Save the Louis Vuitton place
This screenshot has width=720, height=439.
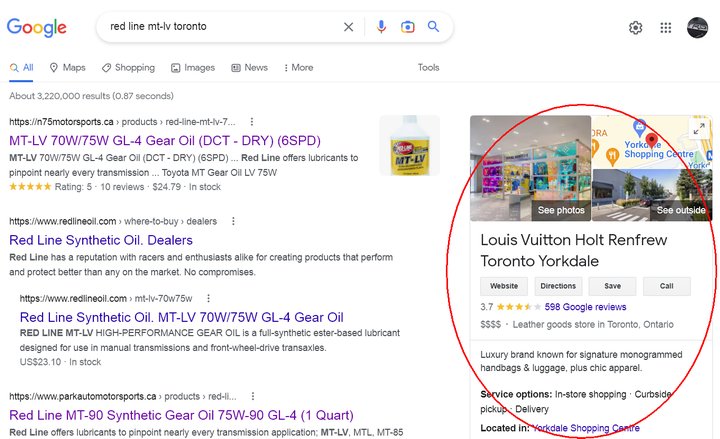click(613, 286)
